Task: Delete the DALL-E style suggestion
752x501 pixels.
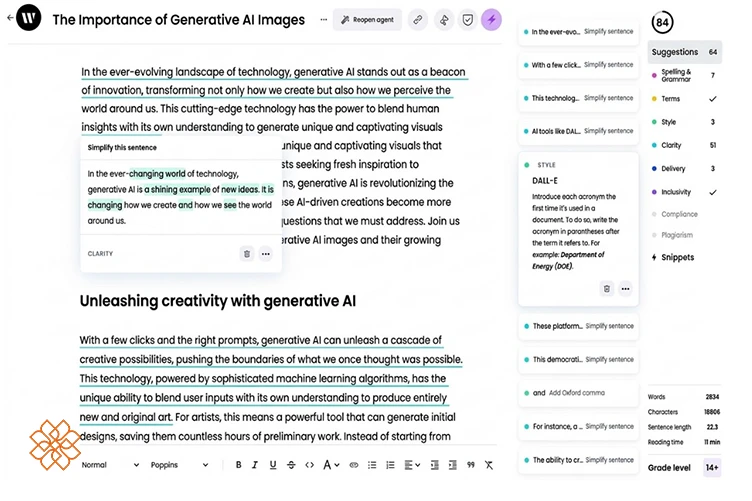Action: 607,289
